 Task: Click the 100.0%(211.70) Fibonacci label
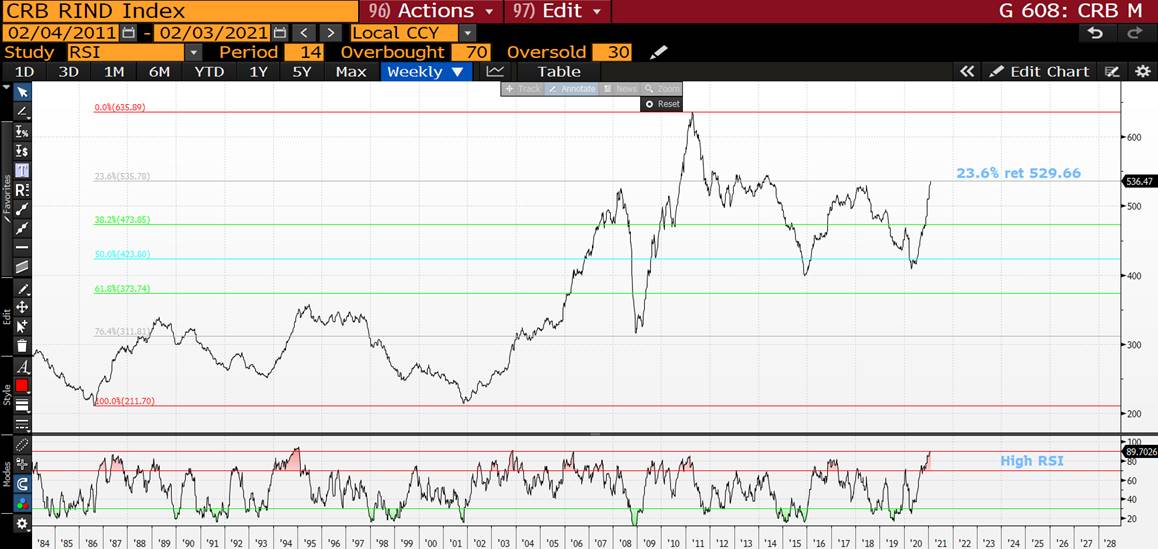pyautogui.click(x=123, y=401)
